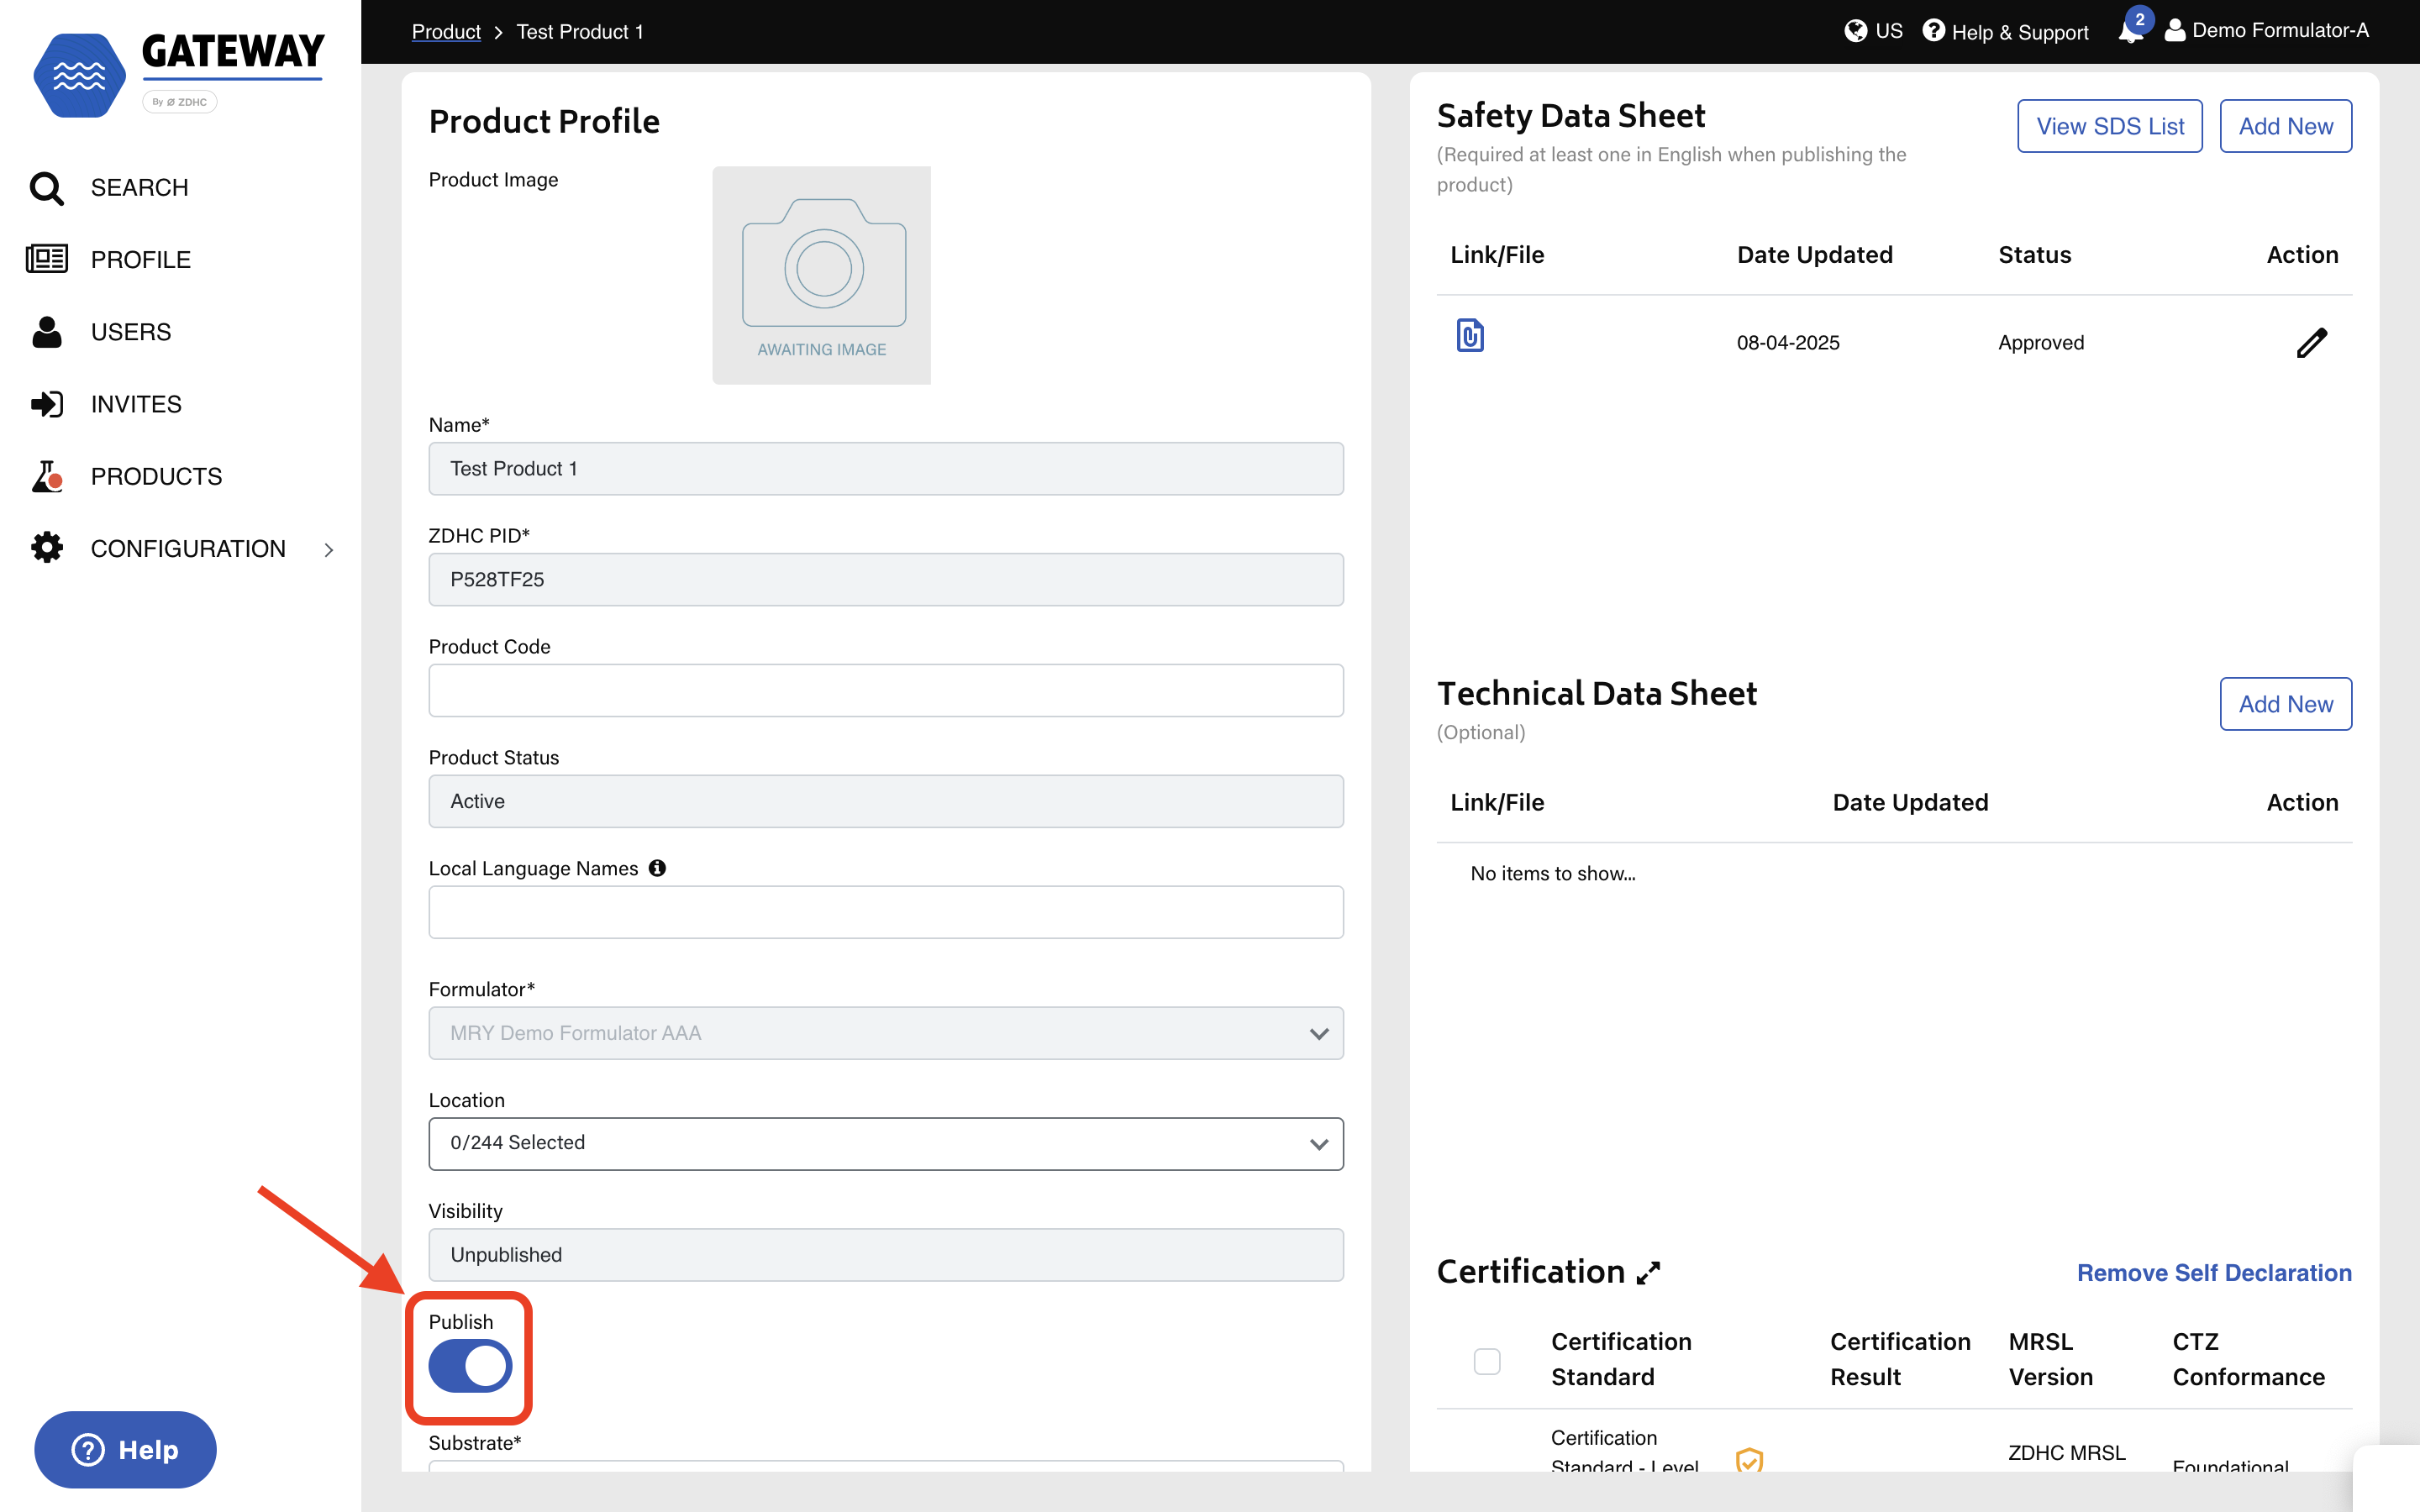Screen dimensions: 2420x1512
Task: Add new Technical Data Sheet
Action: (2285, 704)
